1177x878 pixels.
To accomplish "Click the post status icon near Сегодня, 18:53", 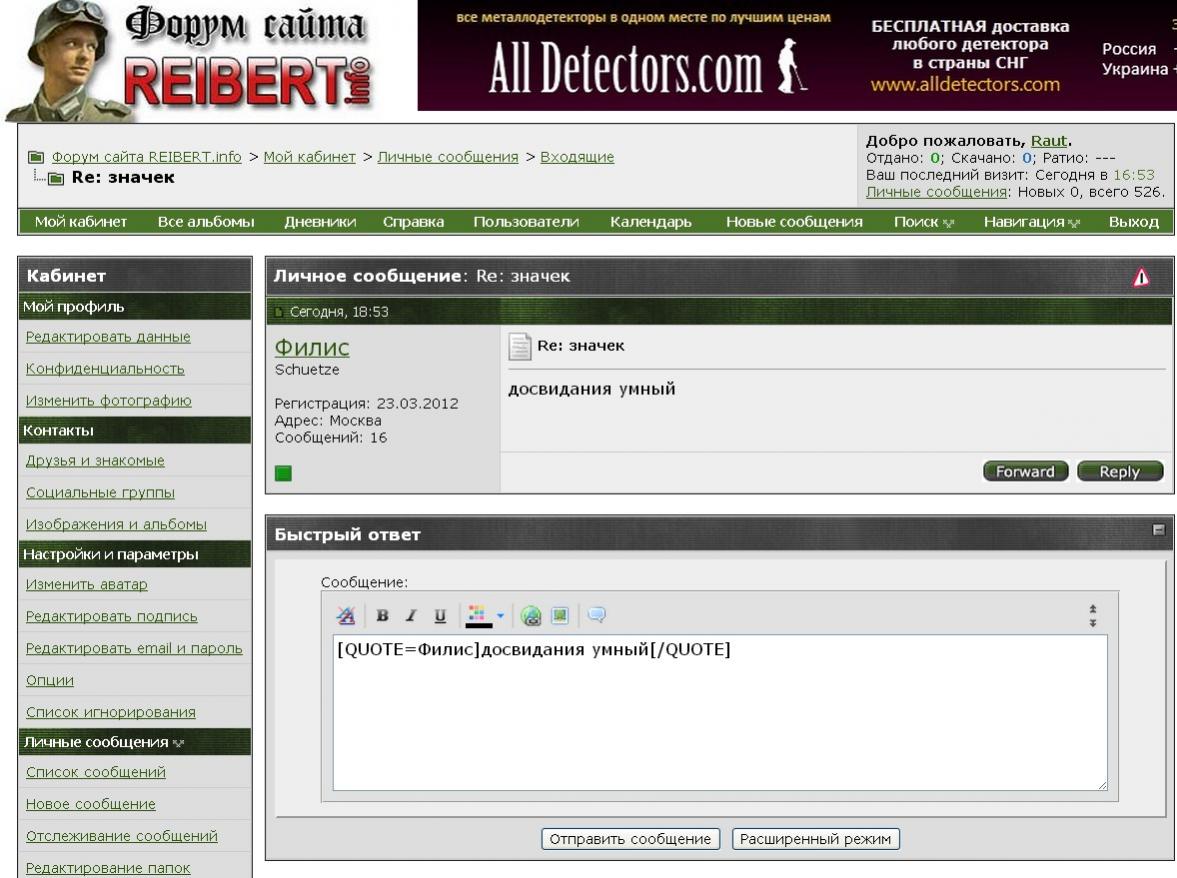I will click(279, 312).
